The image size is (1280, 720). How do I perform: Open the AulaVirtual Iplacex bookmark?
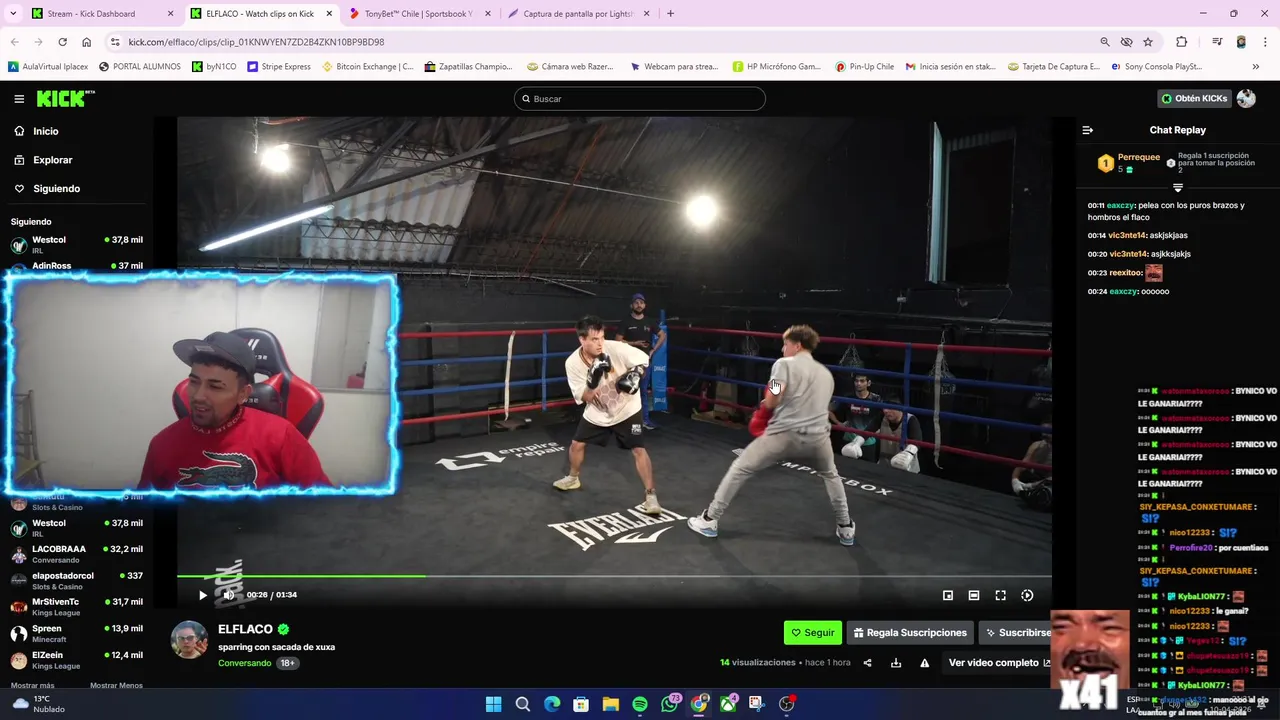tap(48, 67)
